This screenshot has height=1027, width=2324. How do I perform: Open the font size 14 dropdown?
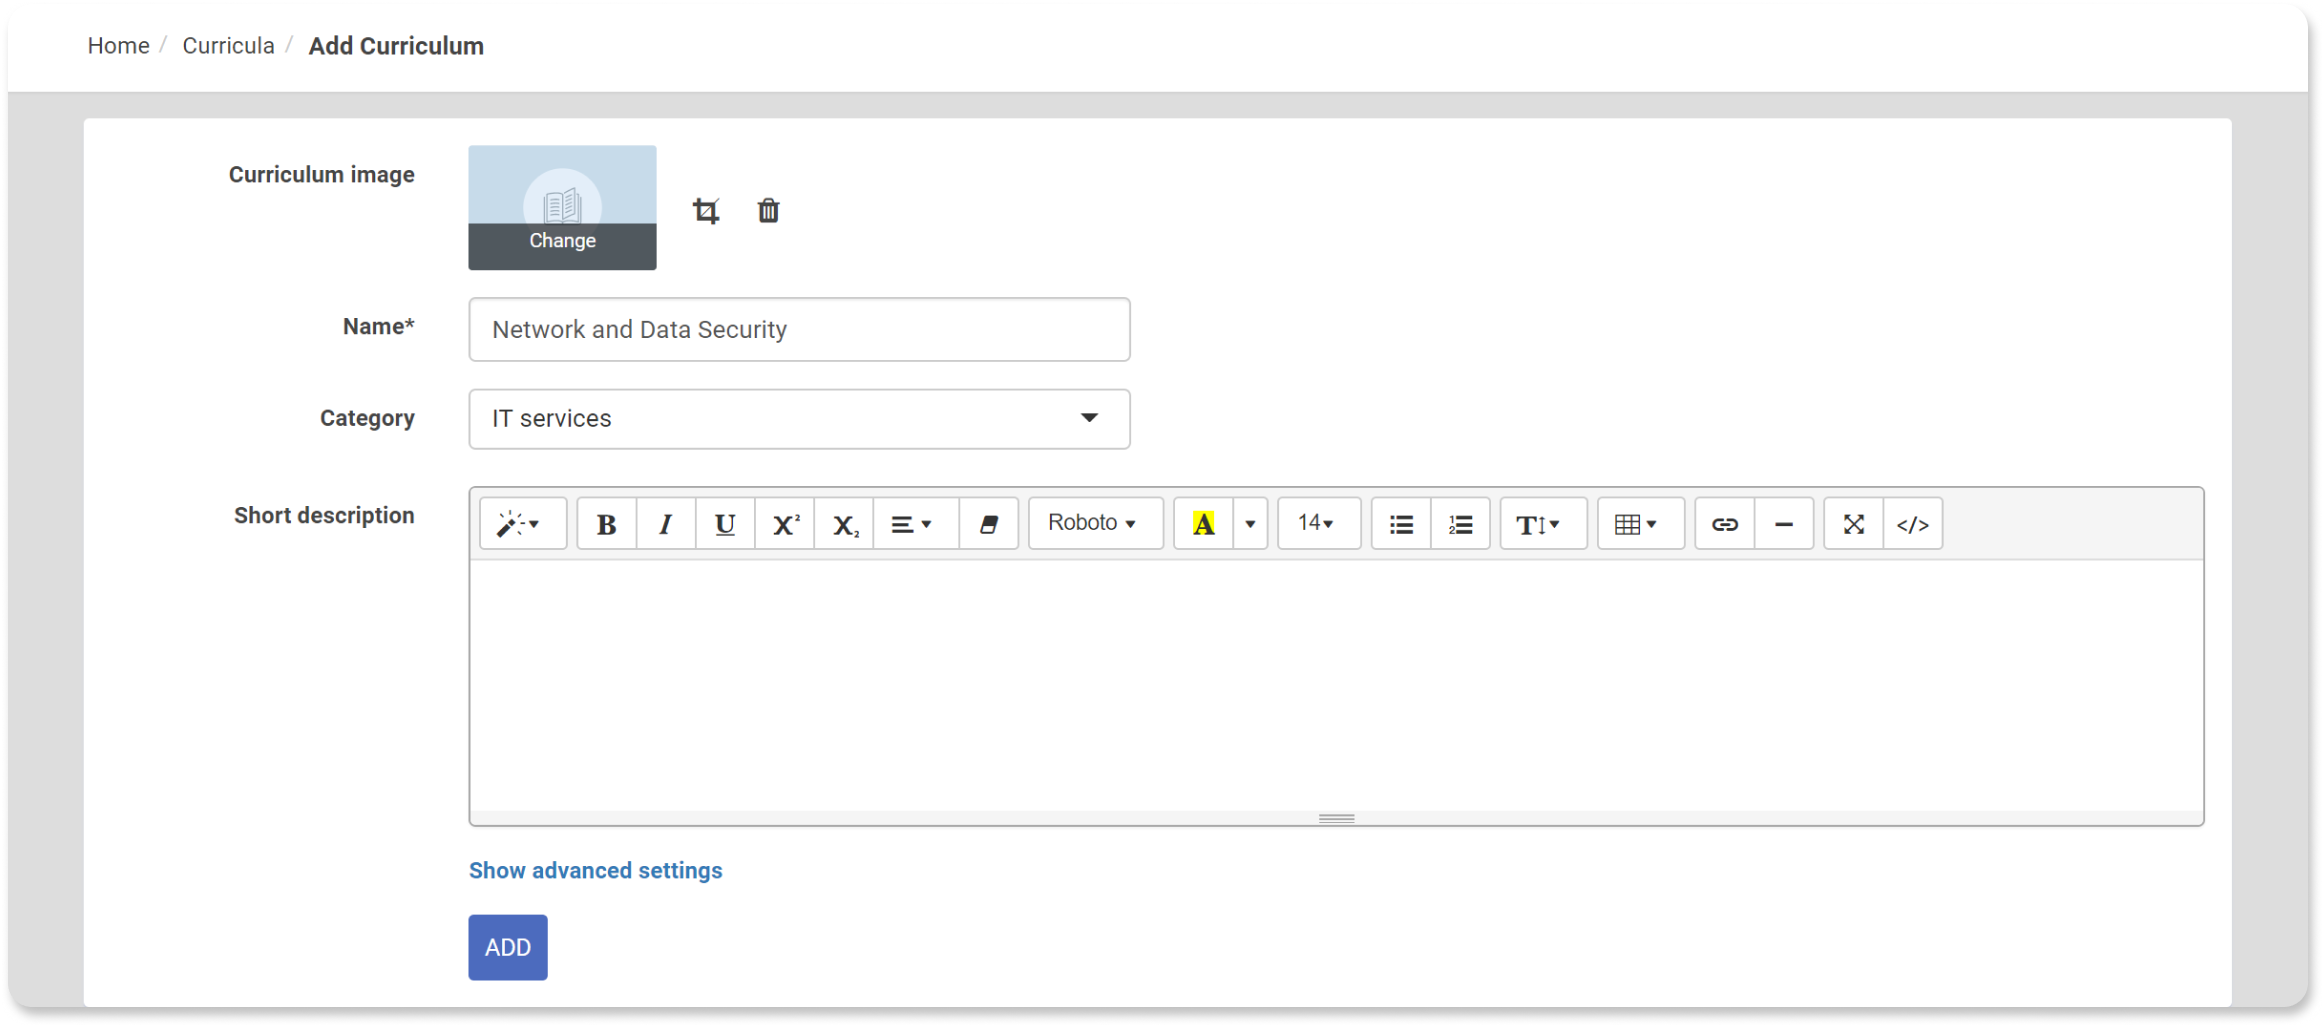click(1319, 524)
